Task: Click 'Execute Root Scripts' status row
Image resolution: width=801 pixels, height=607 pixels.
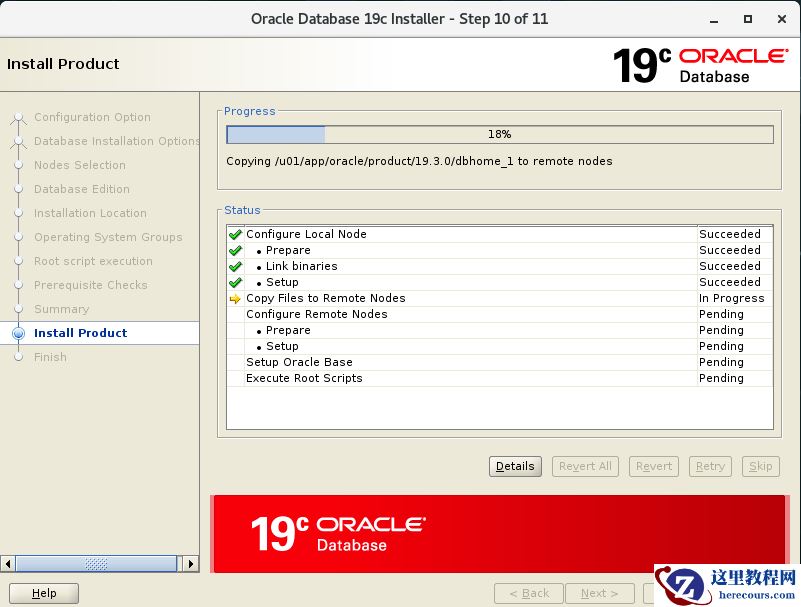Action: point(500,378)
